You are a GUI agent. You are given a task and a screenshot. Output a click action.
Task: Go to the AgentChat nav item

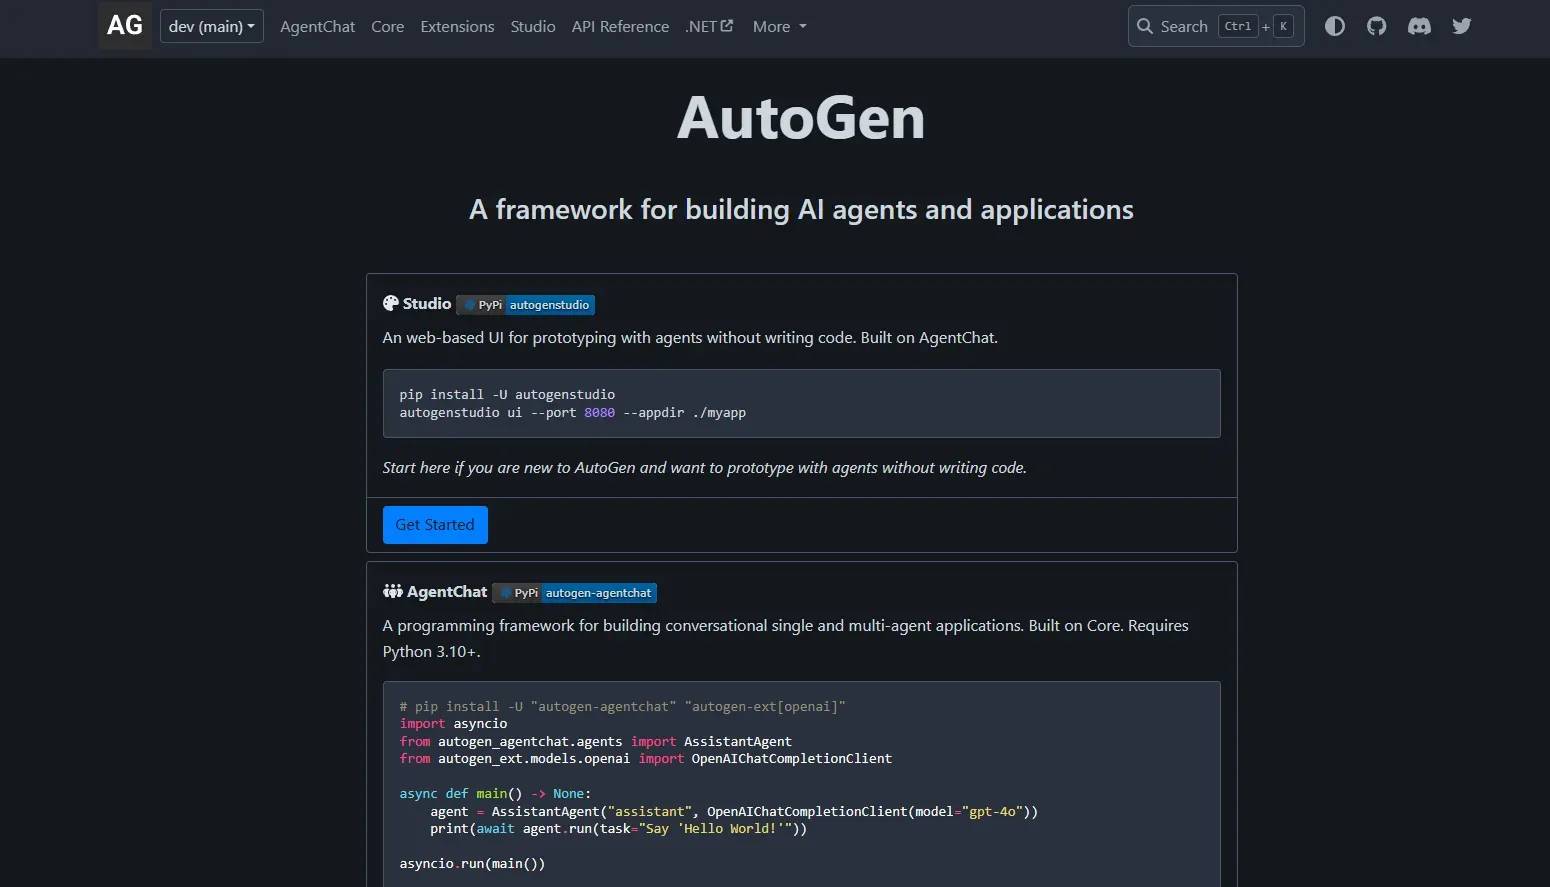pyautogui.click(x=317, y=27)
